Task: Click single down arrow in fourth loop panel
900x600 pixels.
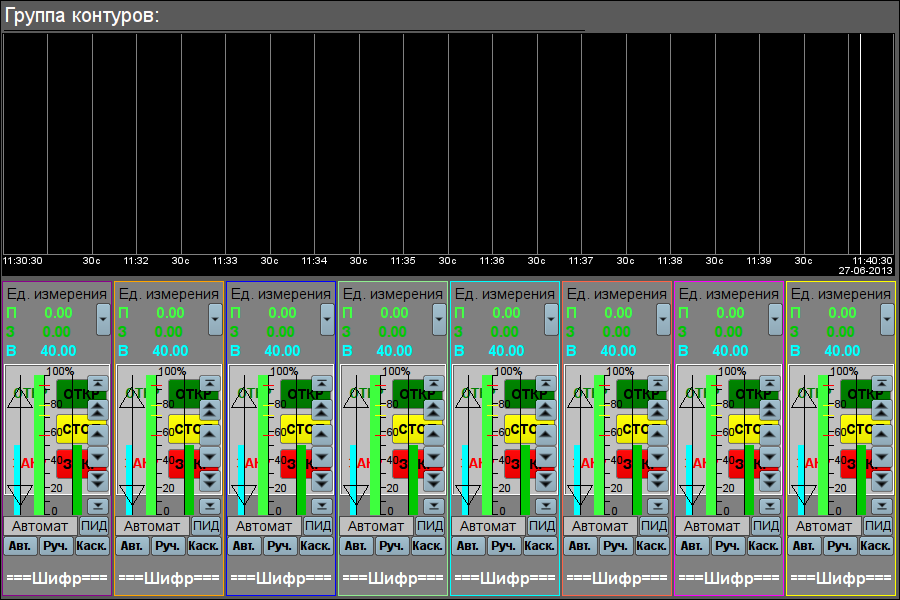Action: pyautogui.click(x=433, y=457)
